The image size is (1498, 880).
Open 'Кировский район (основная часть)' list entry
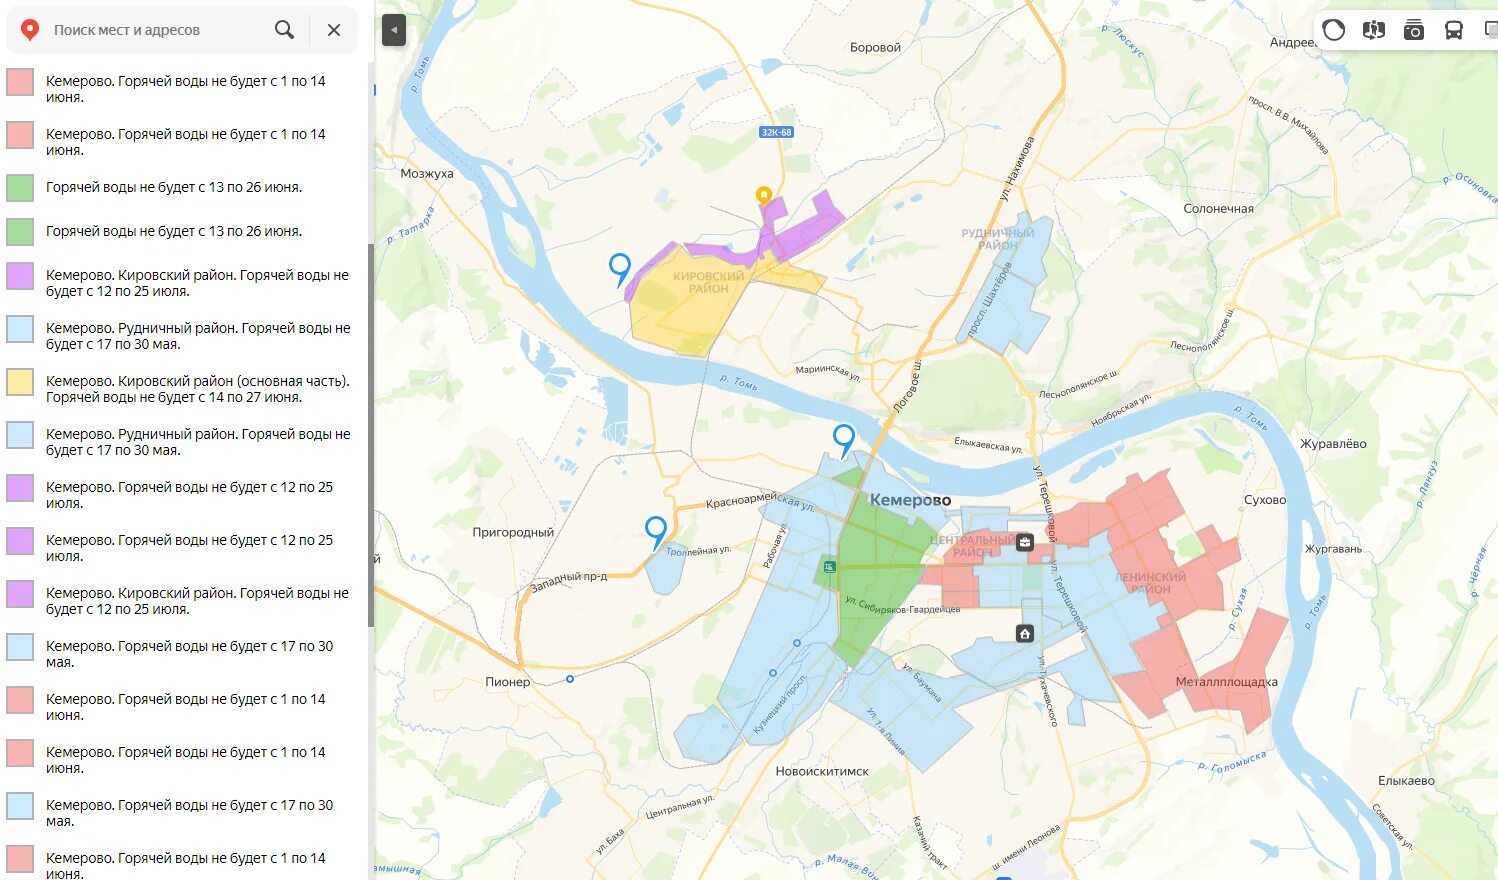tap(185, 389)
